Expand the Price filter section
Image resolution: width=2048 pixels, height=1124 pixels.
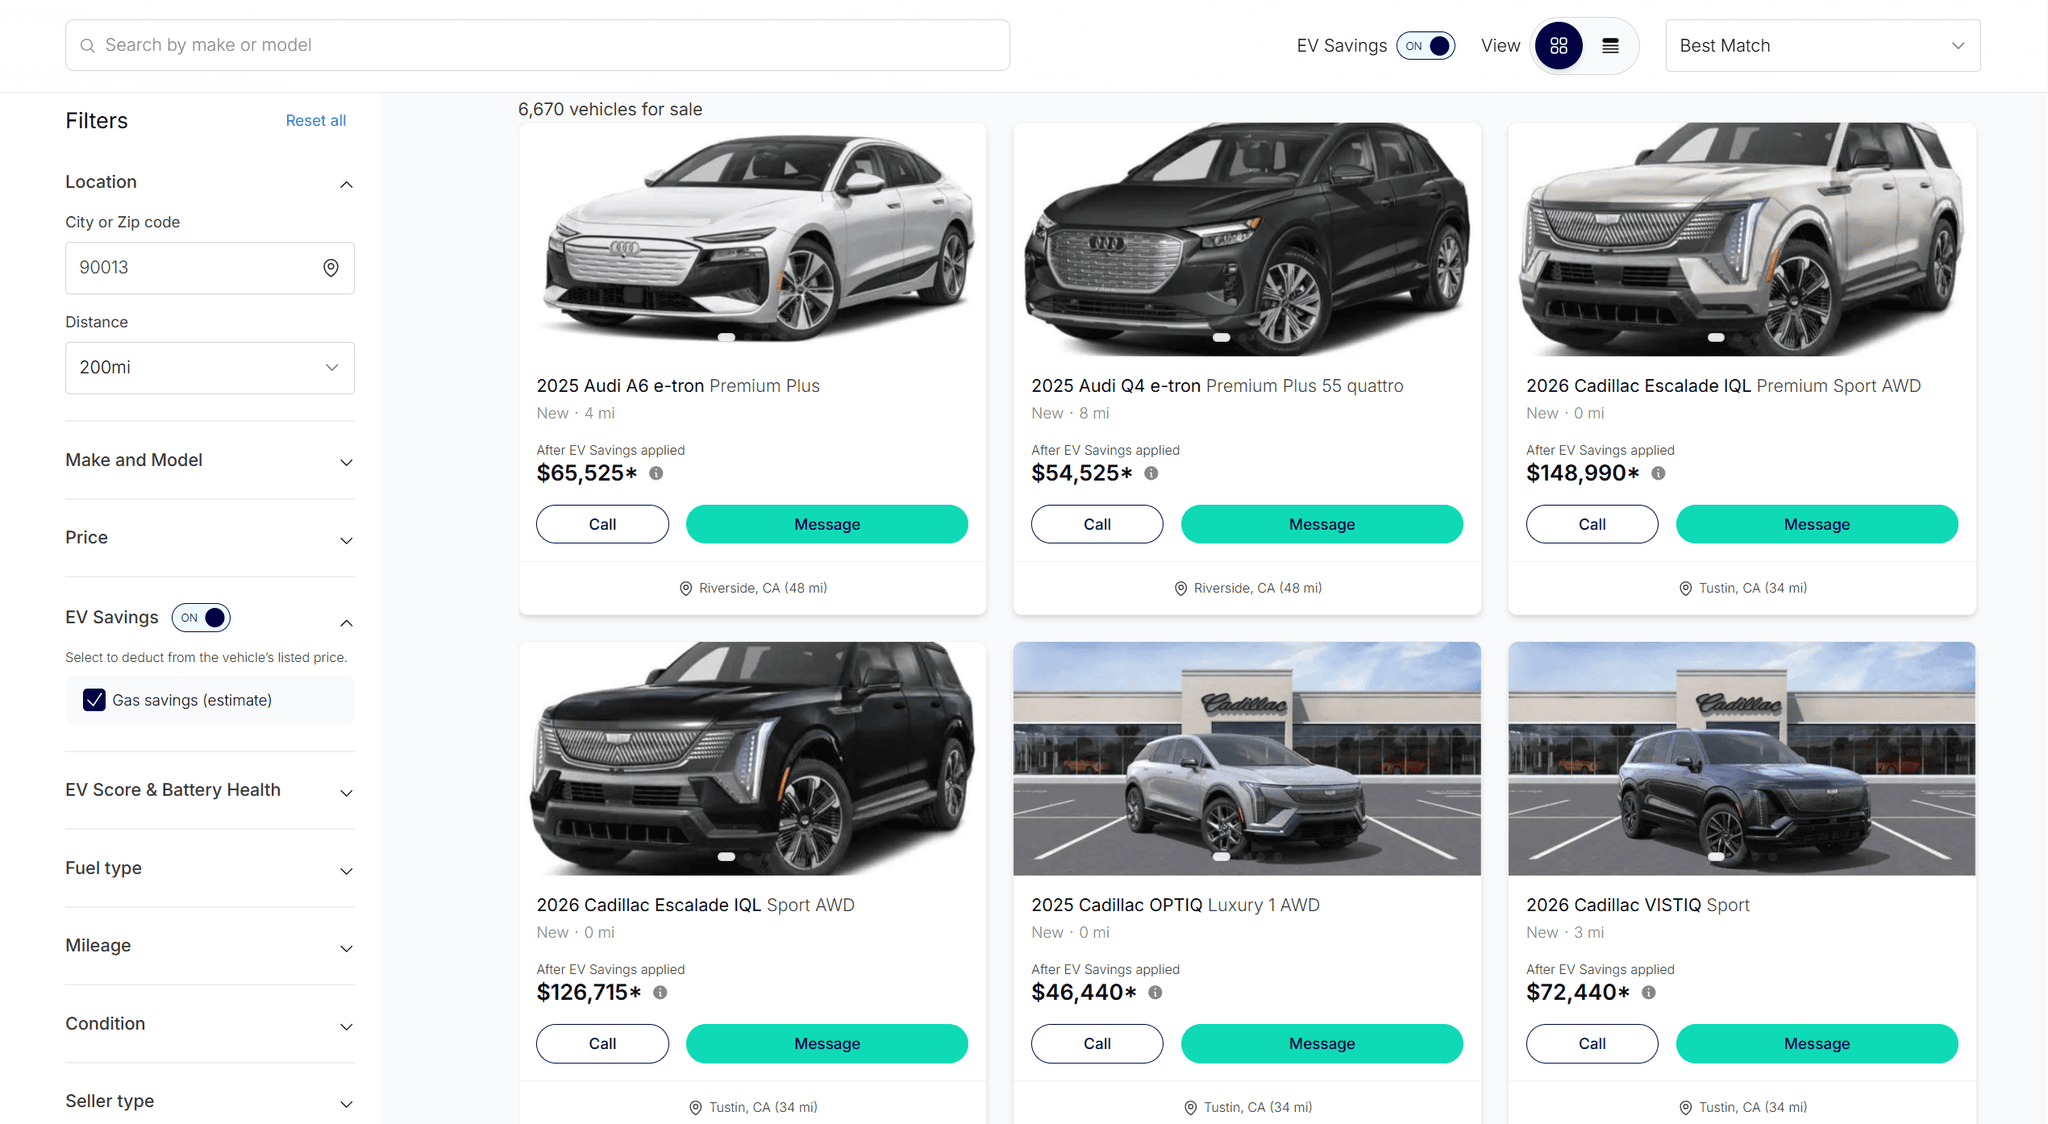coord(210,538)
